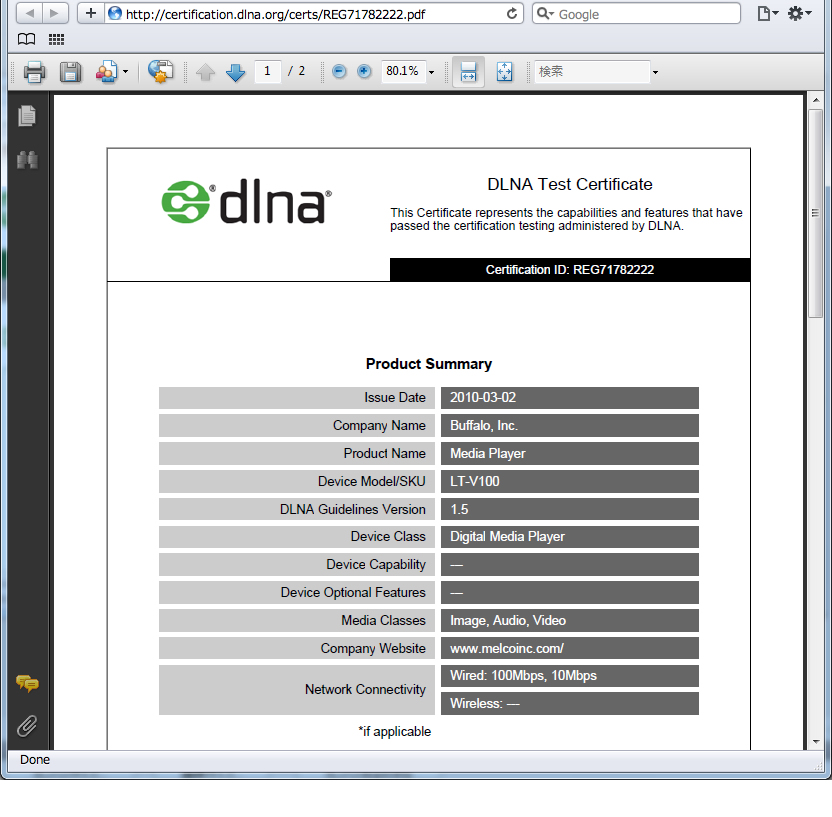Click the Digital Media Player value

507,537
